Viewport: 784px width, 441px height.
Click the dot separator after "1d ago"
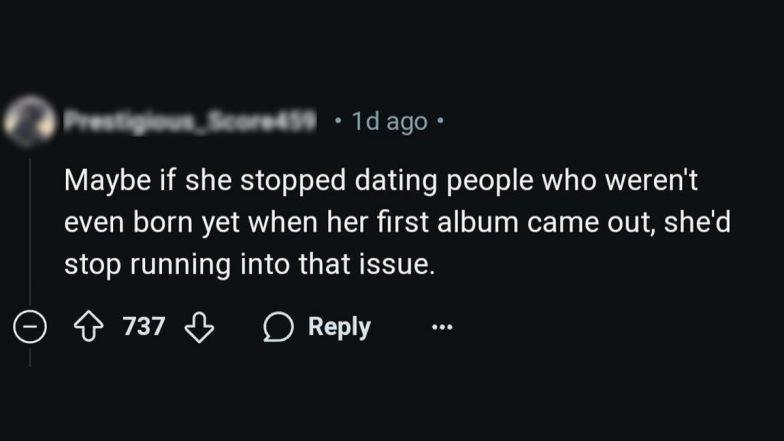tap(440, 122)
